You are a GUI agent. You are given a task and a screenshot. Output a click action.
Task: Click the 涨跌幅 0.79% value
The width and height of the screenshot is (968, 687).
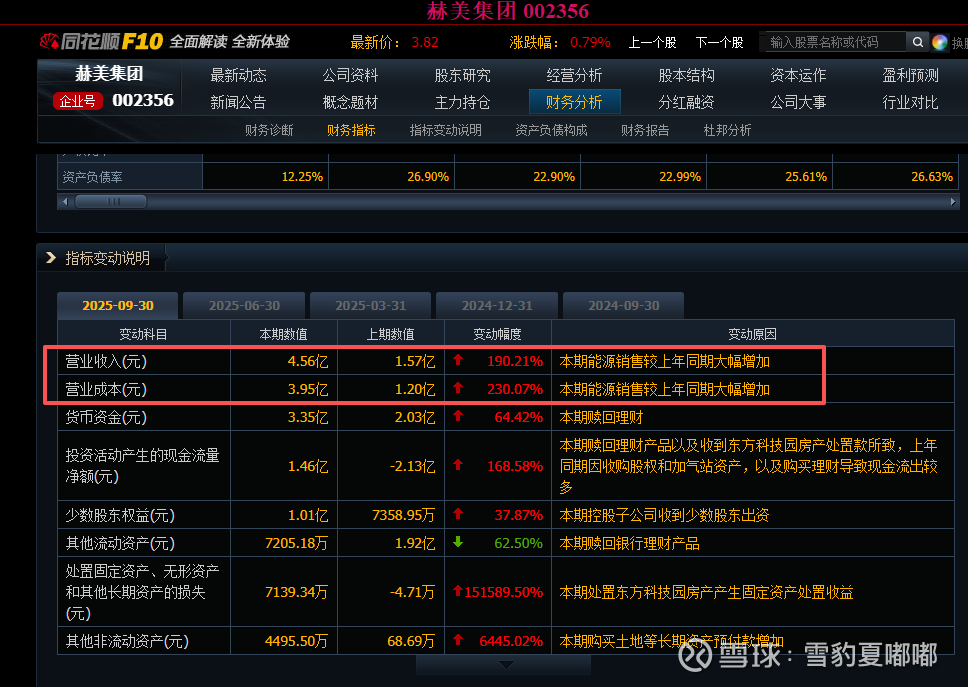[x=590, y=43]
